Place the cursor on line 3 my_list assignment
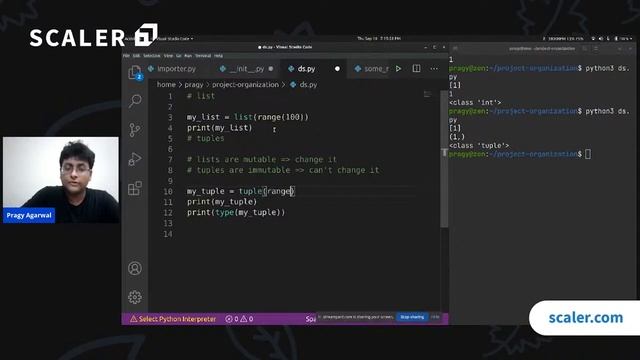The image size is (640, 360). [x=247, y=117]
